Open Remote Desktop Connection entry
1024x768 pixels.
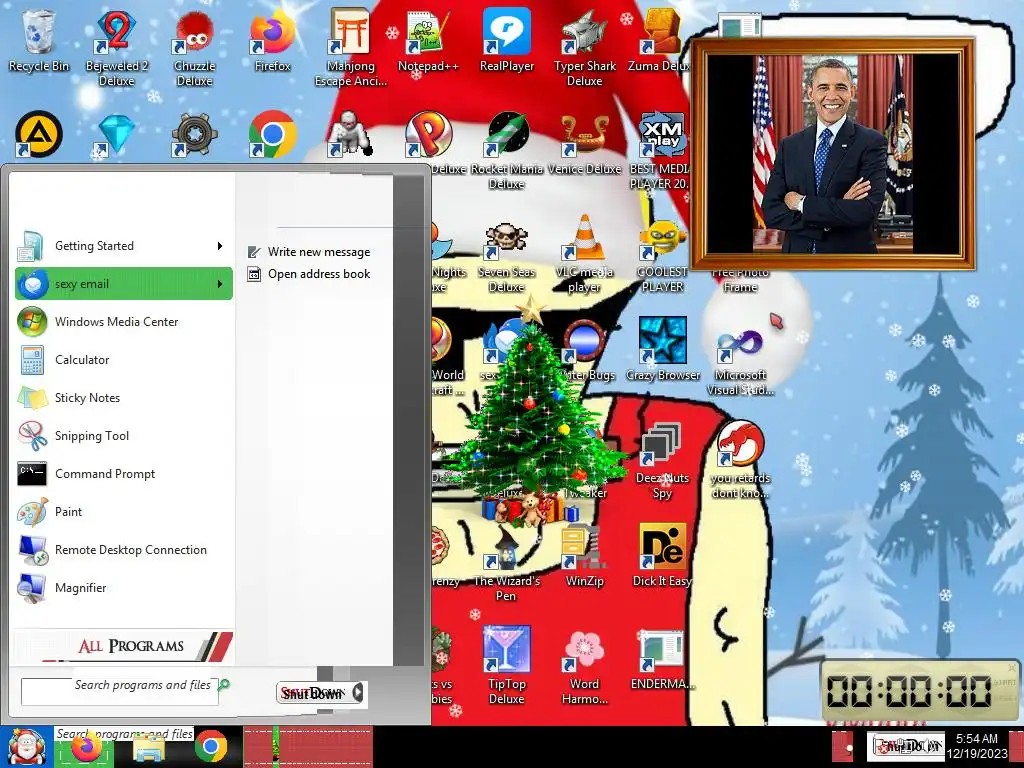click(x=123, y=550)
